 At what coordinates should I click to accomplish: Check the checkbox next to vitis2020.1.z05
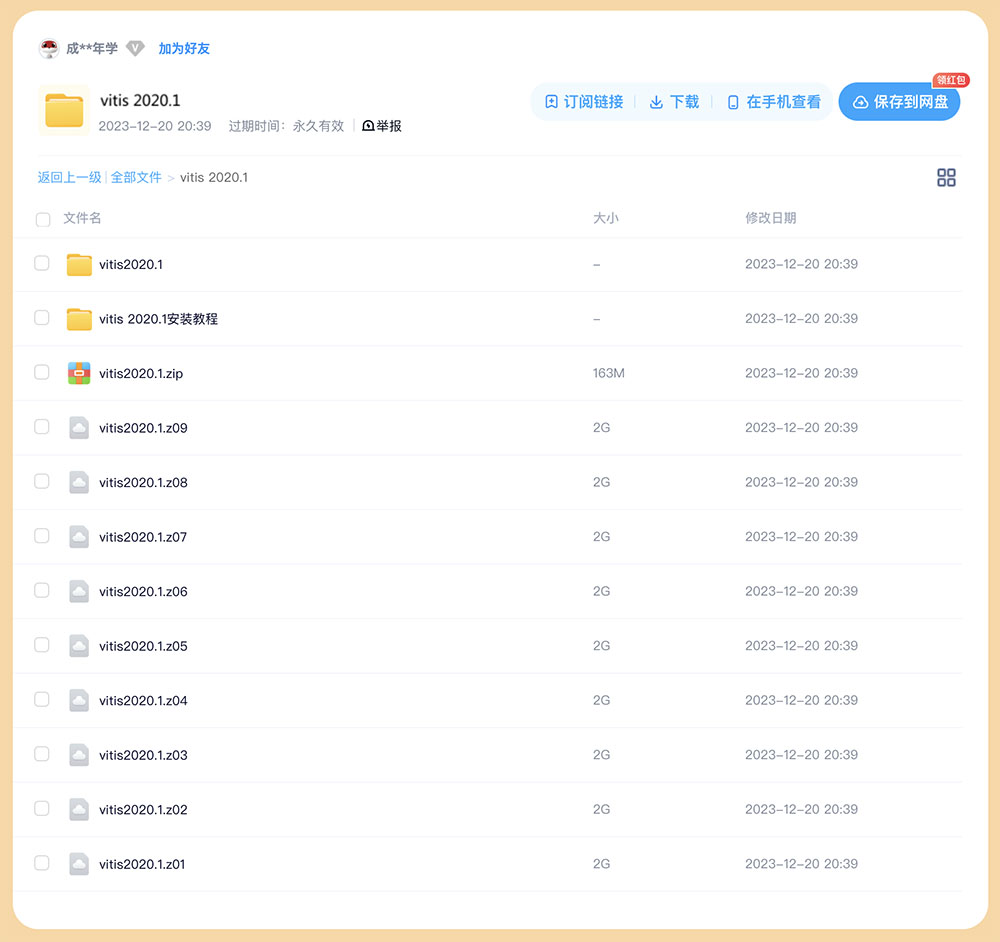(41, 645)
